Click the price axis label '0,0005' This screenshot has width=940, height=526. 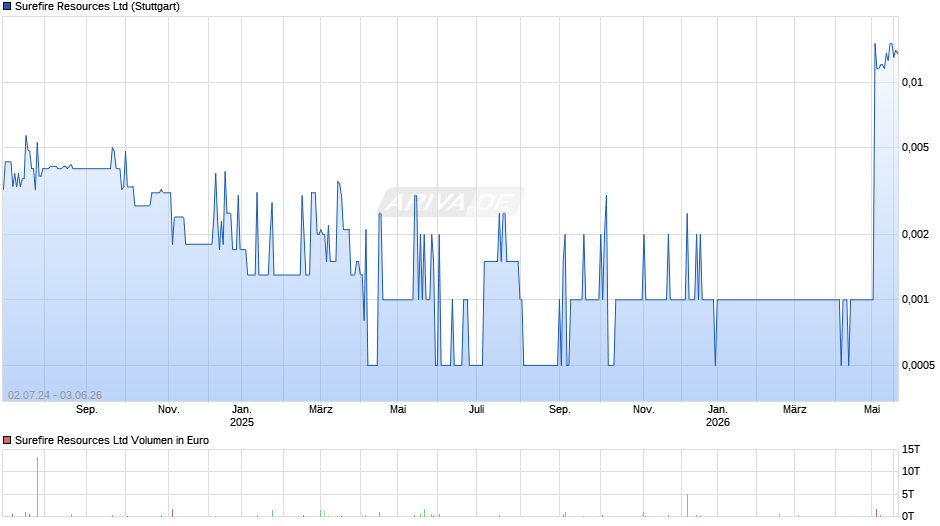click(x=918, y=365)
